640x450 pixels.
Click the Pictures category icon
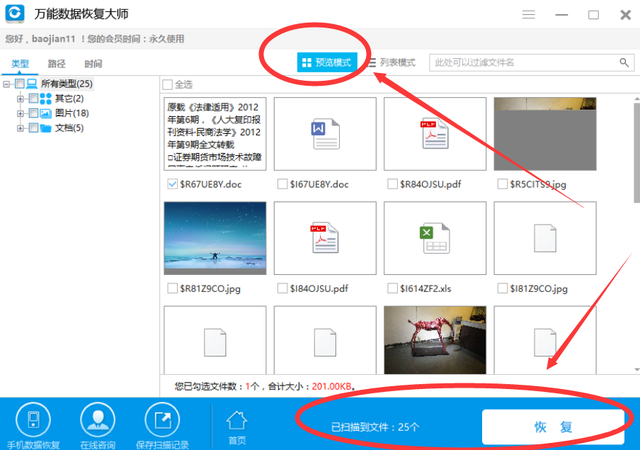tap(46, 113)
